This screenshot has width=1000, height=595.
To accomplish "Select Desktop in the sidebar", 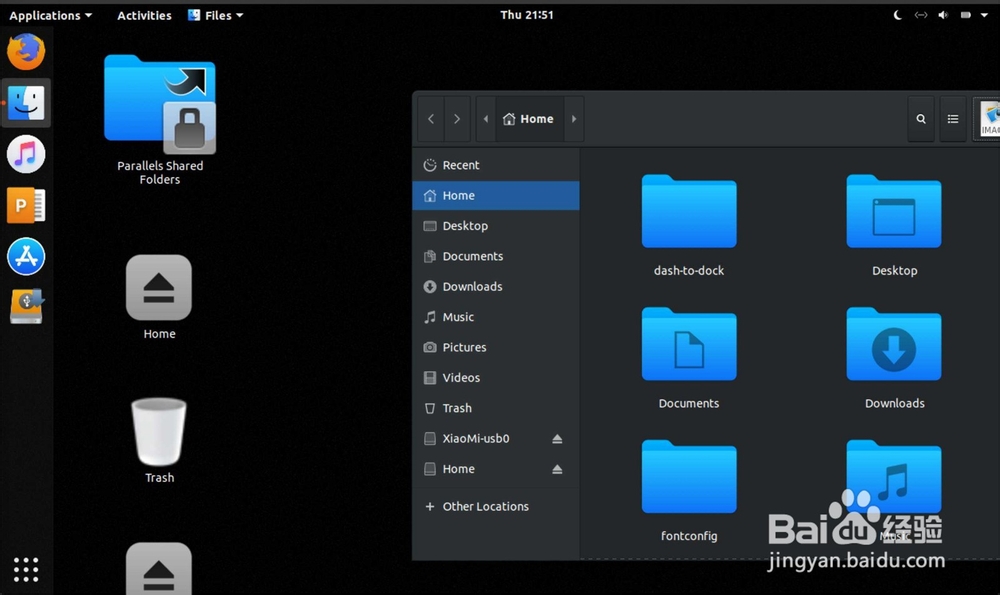I will (x=496, y=226).
